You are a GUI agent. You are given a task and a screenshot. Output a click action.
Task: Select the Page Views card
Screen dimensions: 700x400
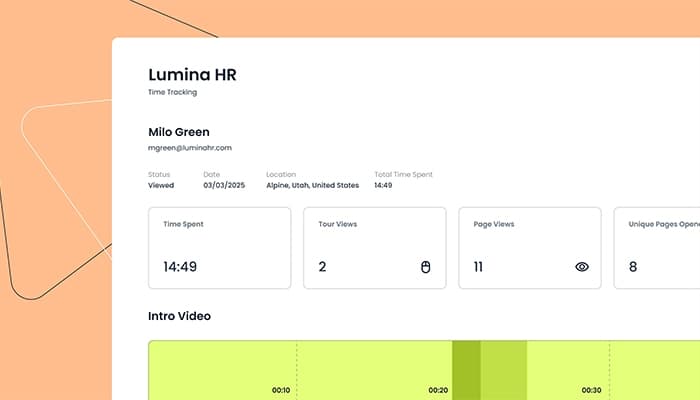pos(529,248)
